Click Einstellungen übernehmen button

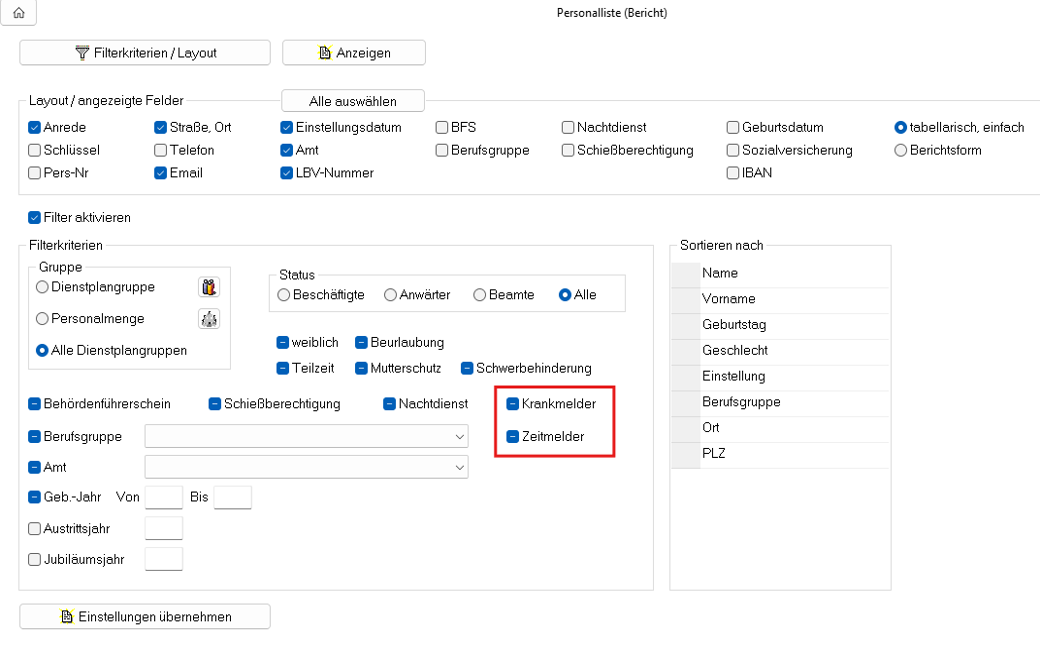[x=145, y=617]
